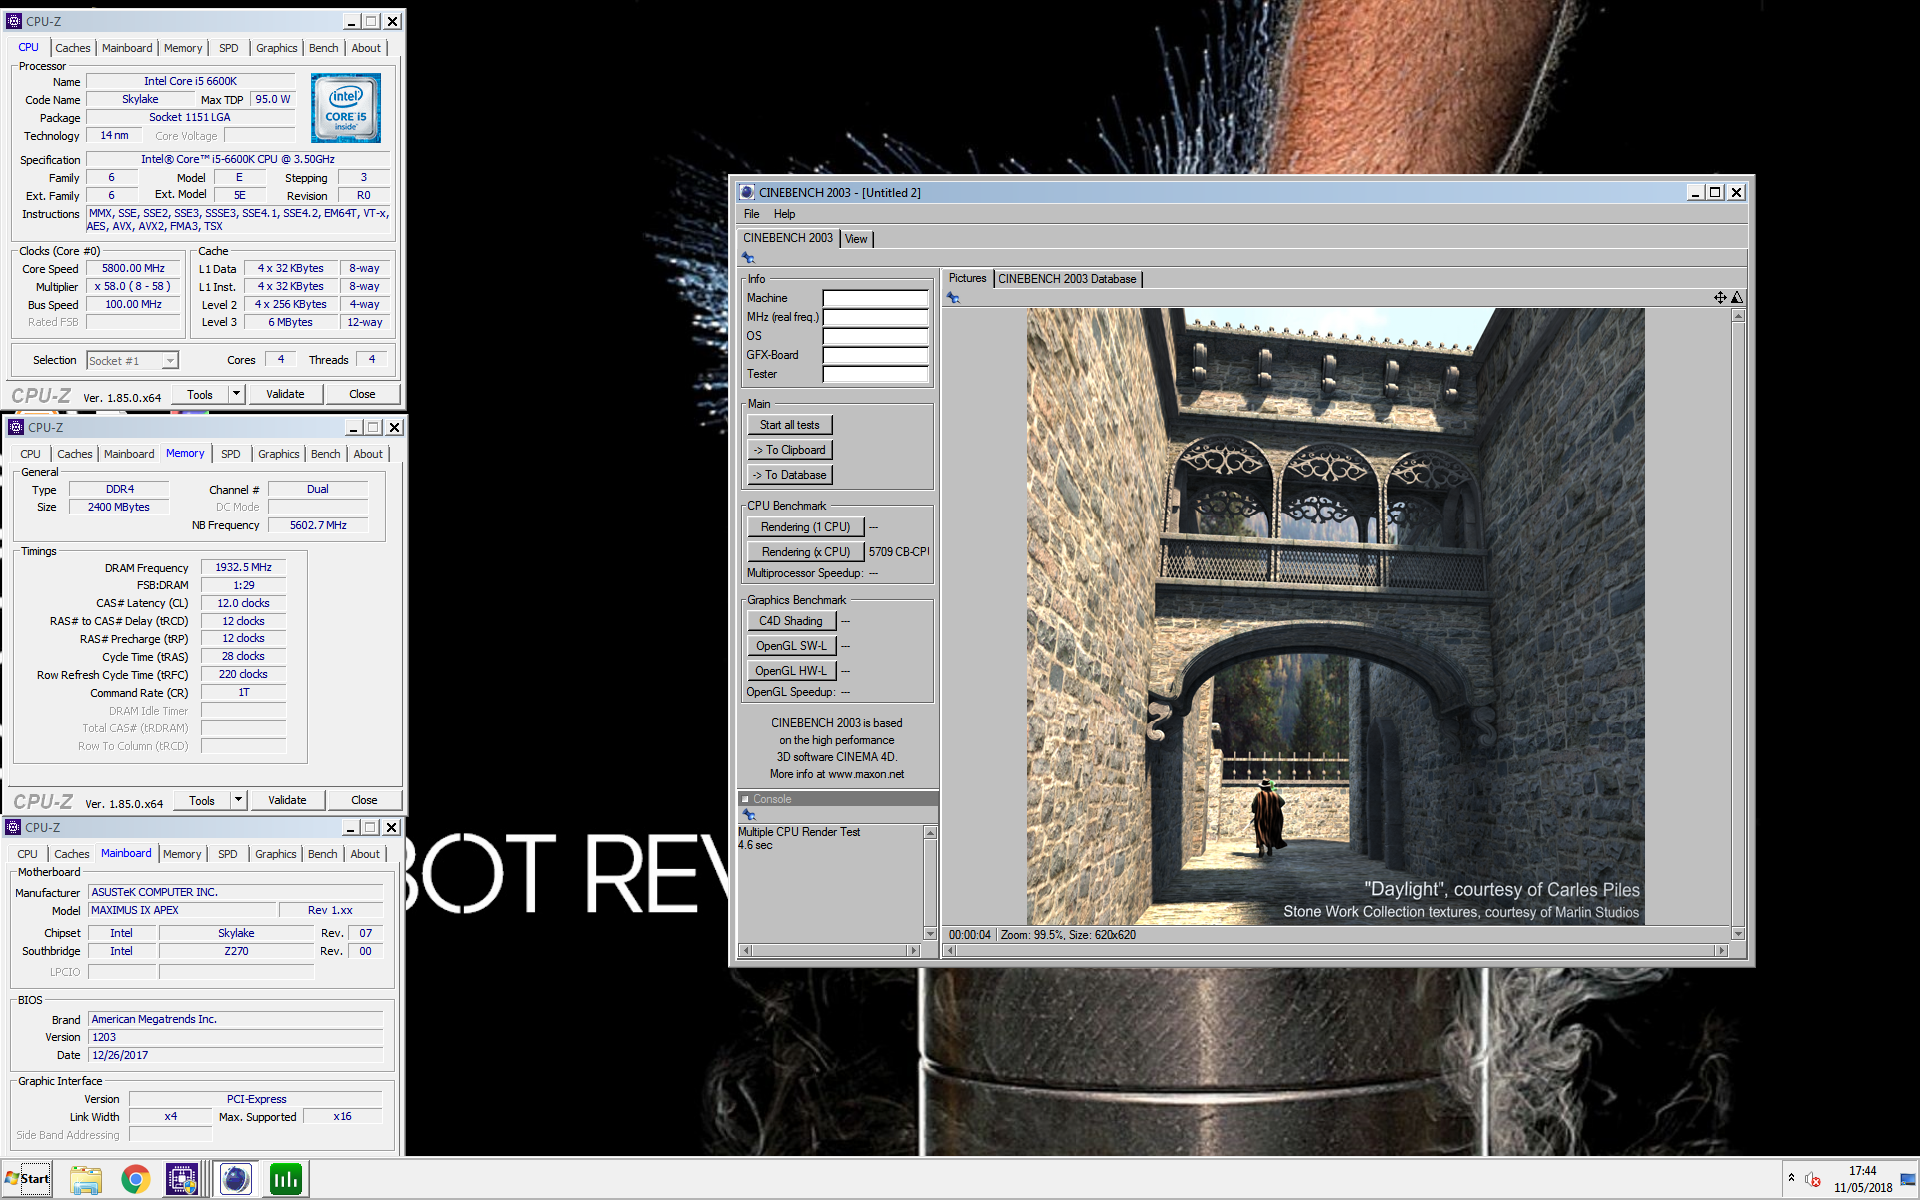The height and width of the screenshot is (1200, 1920).
Task: Open File Explorer from the taskbar
Action: tap(86, 1180)
